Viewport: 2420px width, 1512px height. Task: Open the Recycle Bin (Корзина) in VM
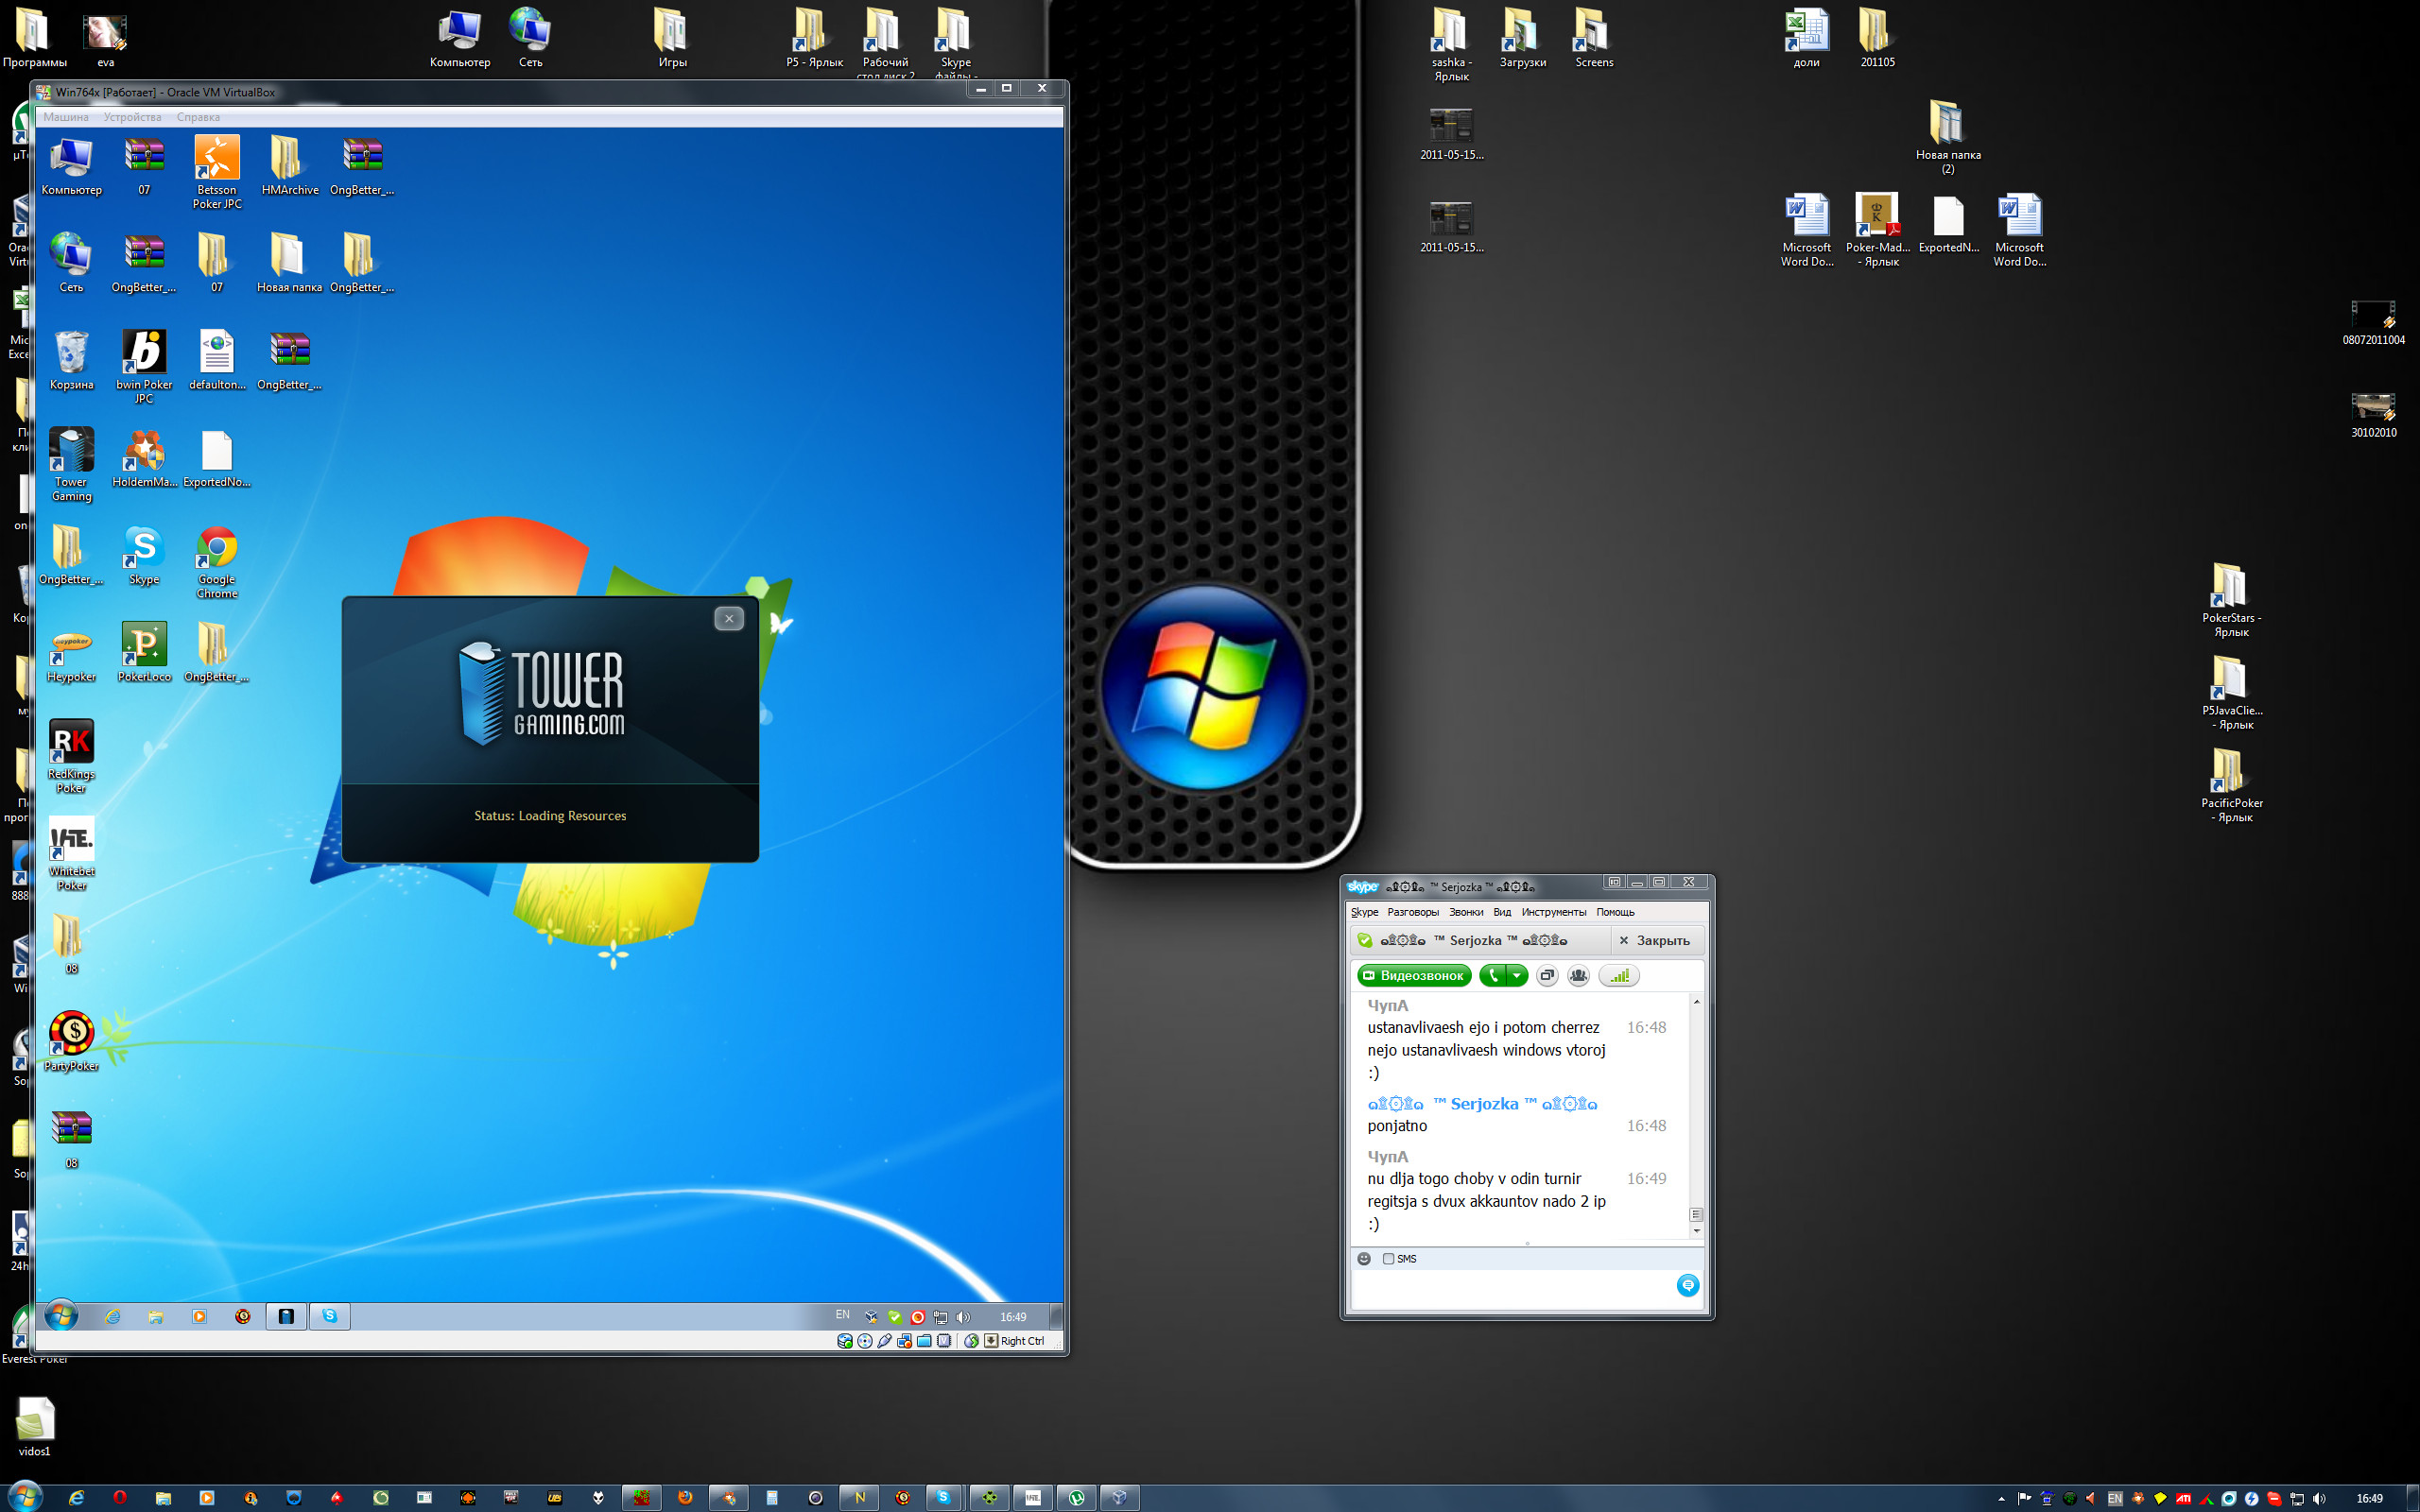click(71, 360)
